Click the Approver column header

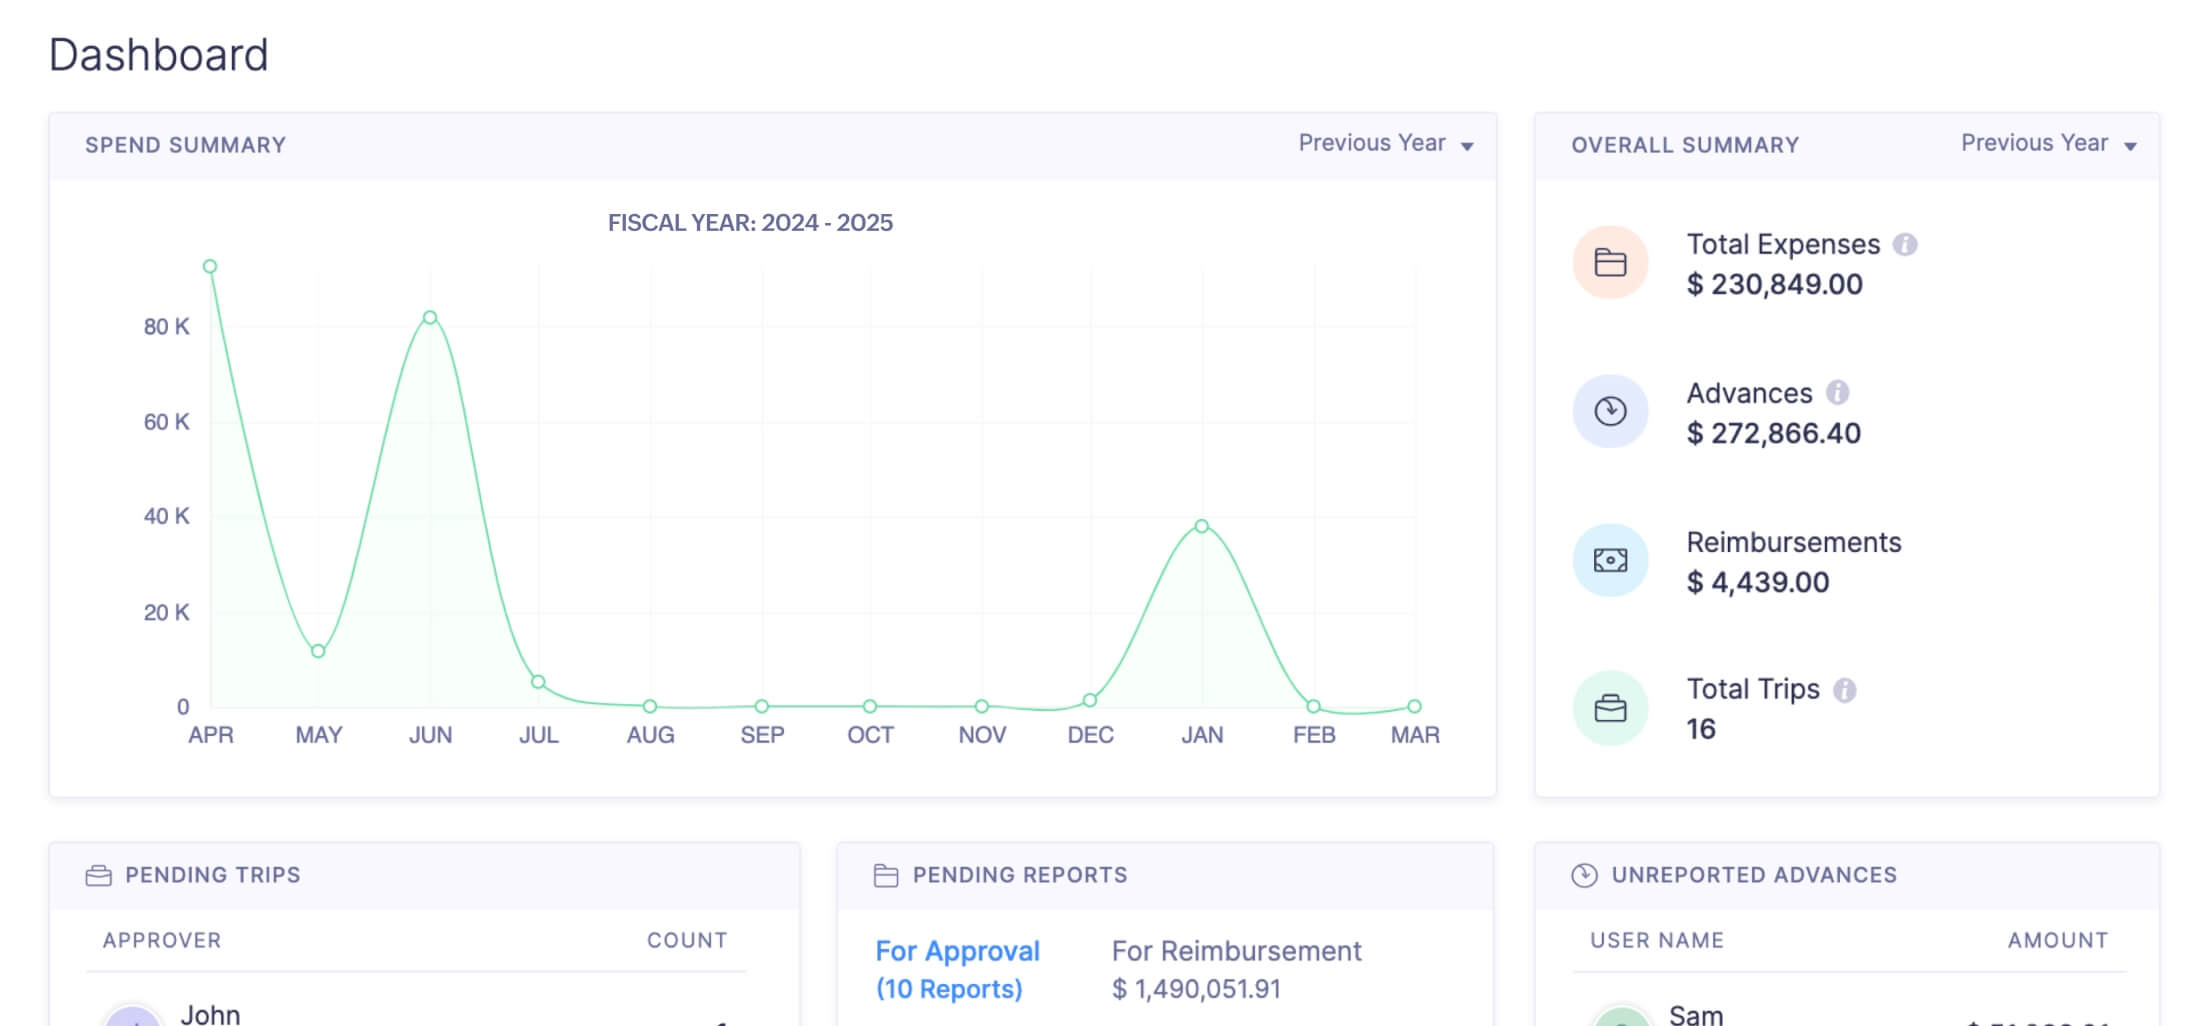point(162,941)
